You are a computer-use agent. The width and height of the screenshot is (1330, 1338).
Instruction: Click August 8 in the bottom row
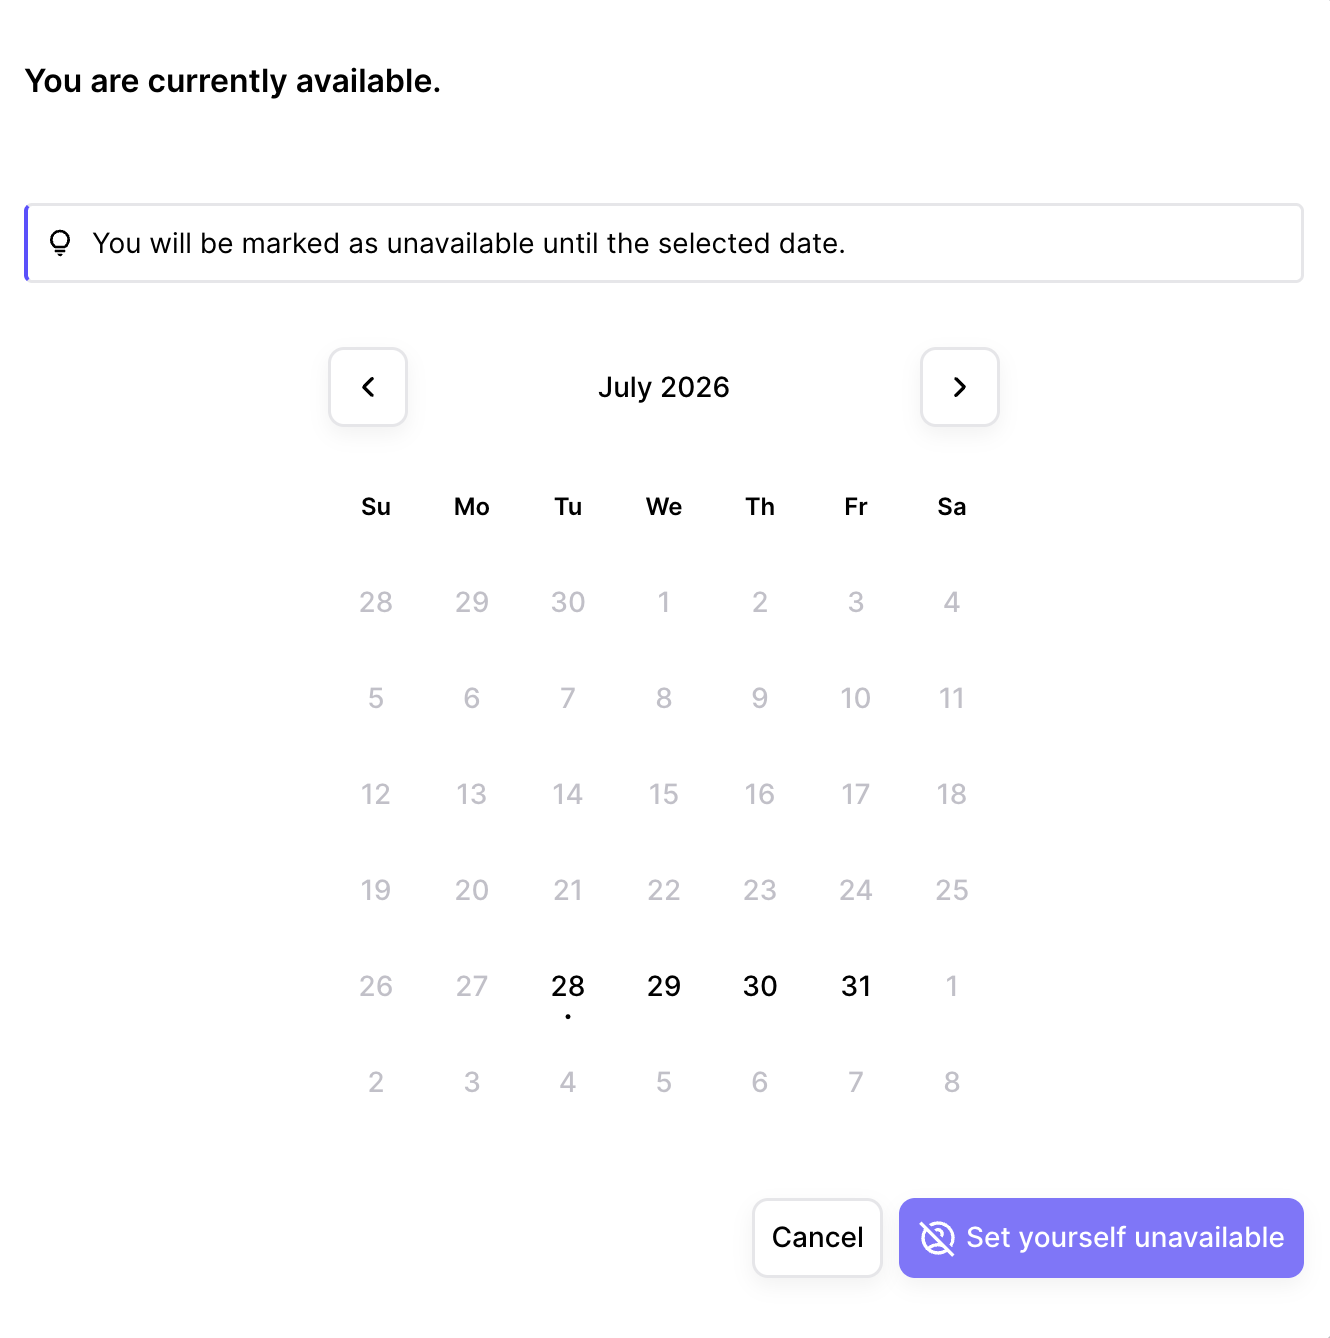(952, 1082)
